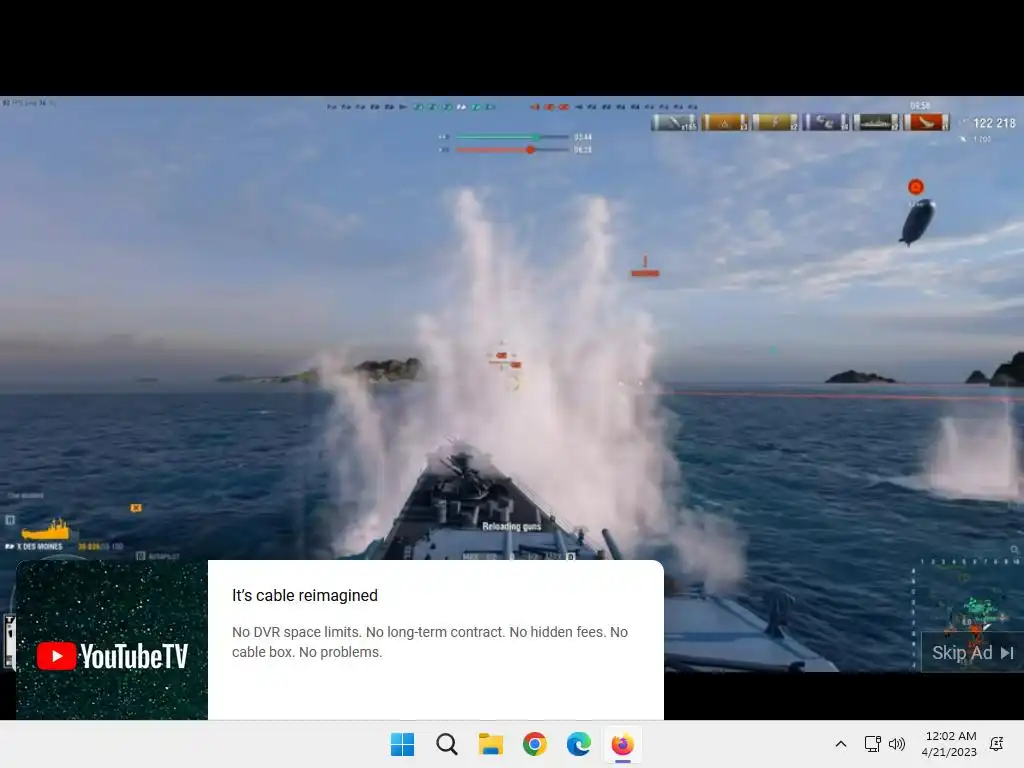The image size is (1024, 768).
Task: Launch File Explorer from the taskbar
Action: coord(490,744)
